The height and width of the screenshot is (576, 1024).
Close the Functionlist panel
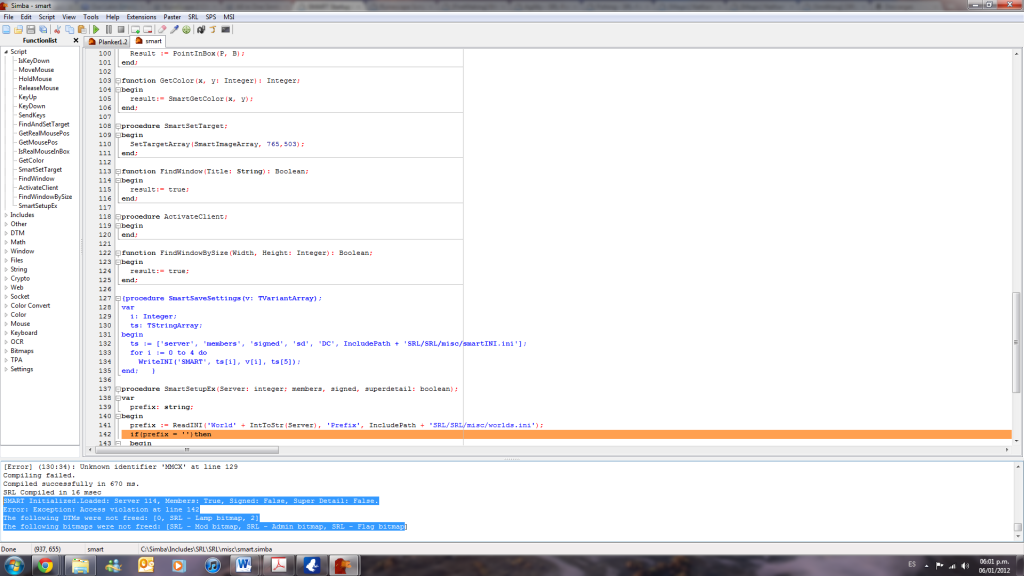[x=76, y=41]
